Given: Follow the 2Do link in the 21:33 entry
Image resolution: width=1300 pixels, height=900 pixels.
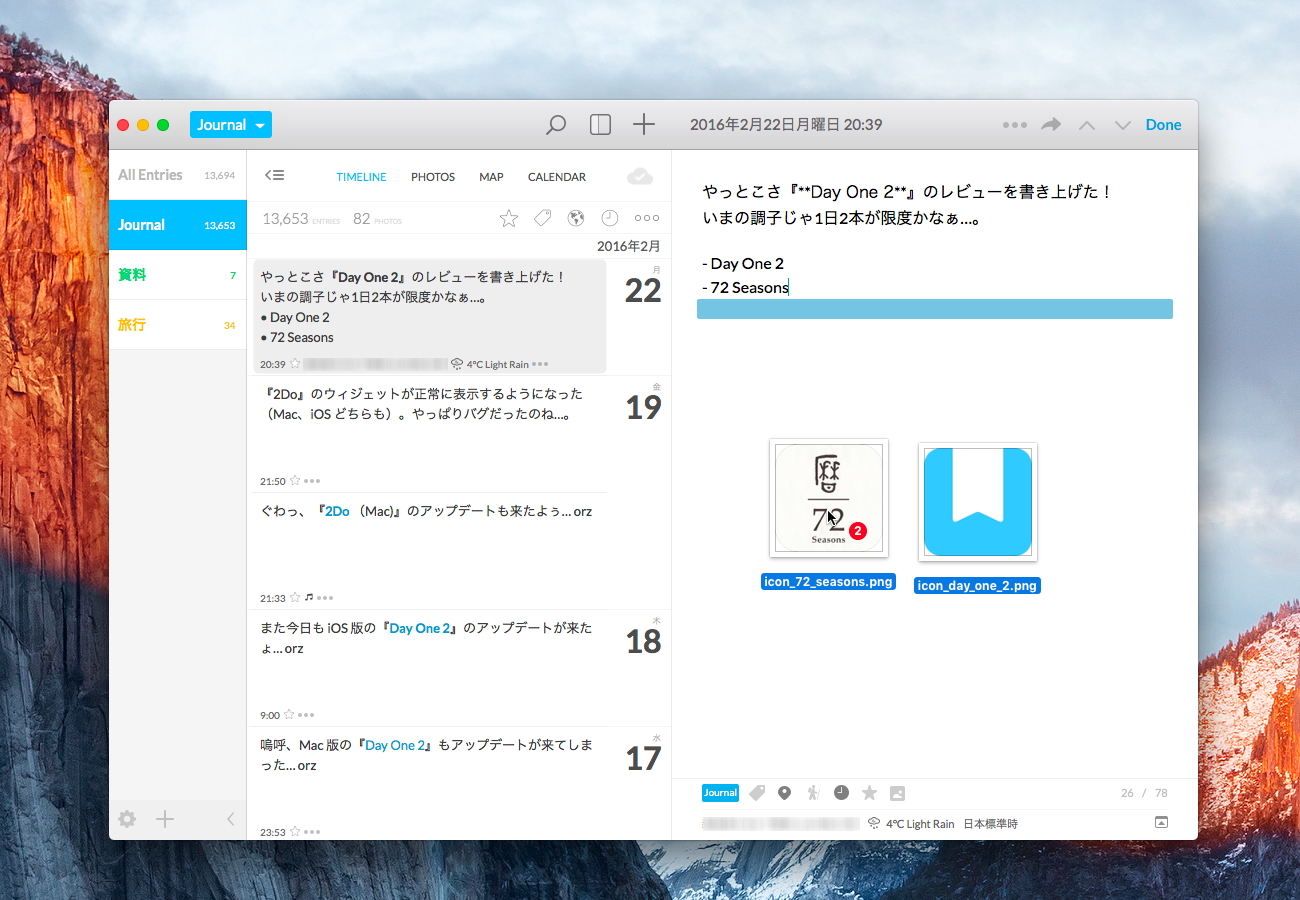Looking at the screenshot, I should pos(337,511).
